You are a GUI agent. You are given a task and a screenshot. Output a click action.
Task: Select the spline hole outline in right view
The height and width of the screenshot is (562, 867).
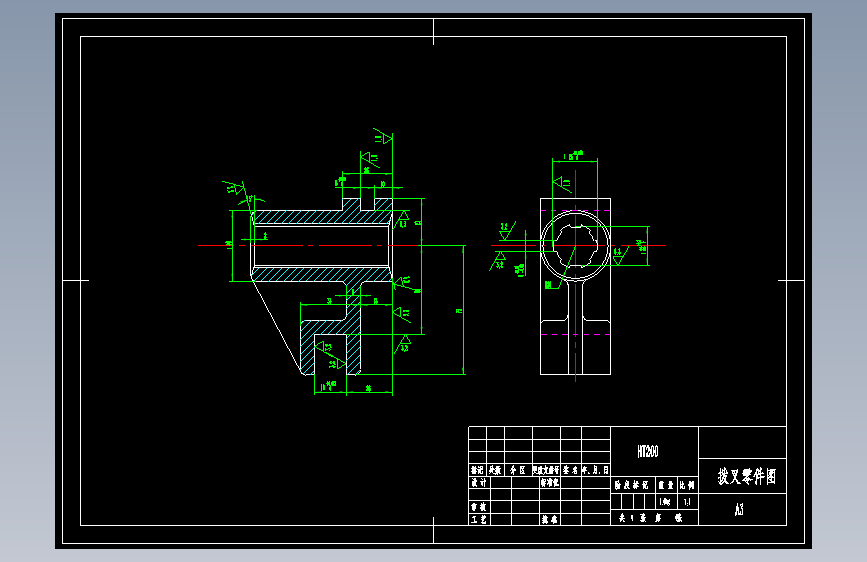click(x=576, y=246)
